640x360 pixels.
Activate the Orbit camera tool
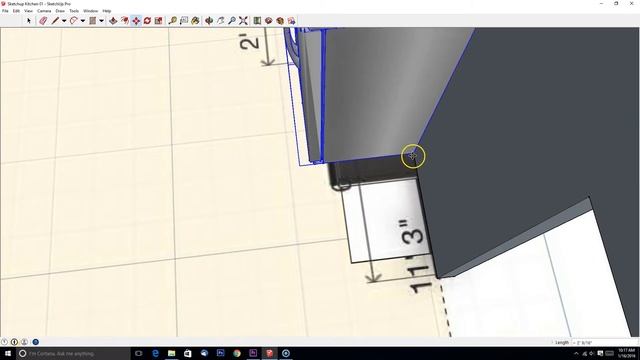209,20
